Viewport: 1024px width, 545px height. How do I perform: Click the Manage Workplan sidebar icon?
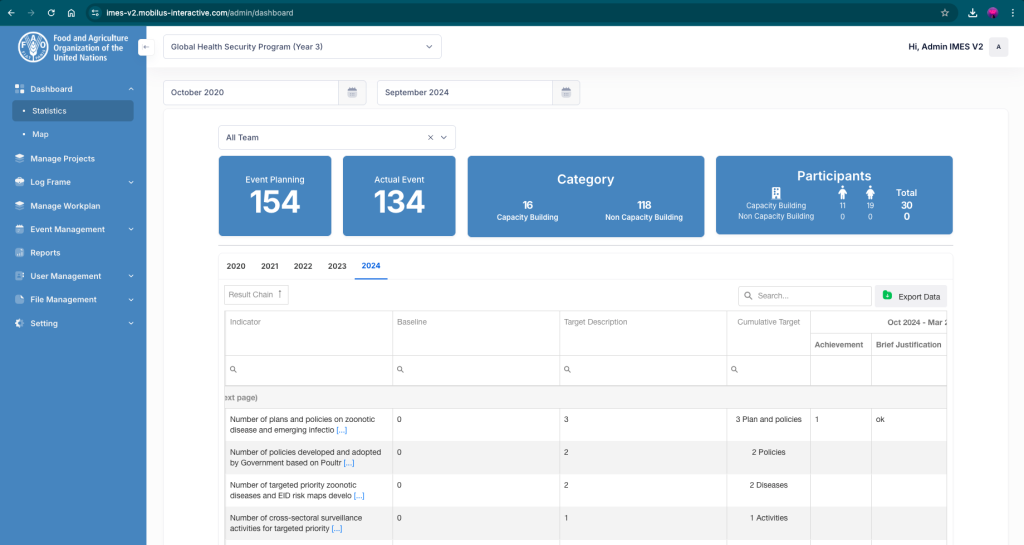click(x=20, y=206)
